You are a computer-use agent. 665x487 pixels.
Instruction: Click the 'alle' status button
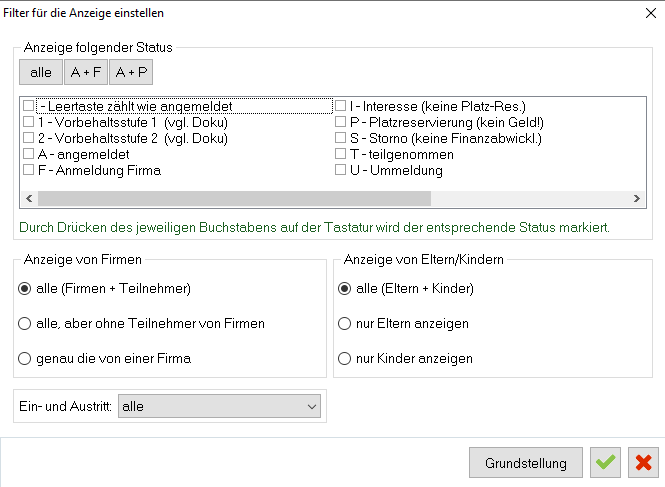(x=41, y=72)
